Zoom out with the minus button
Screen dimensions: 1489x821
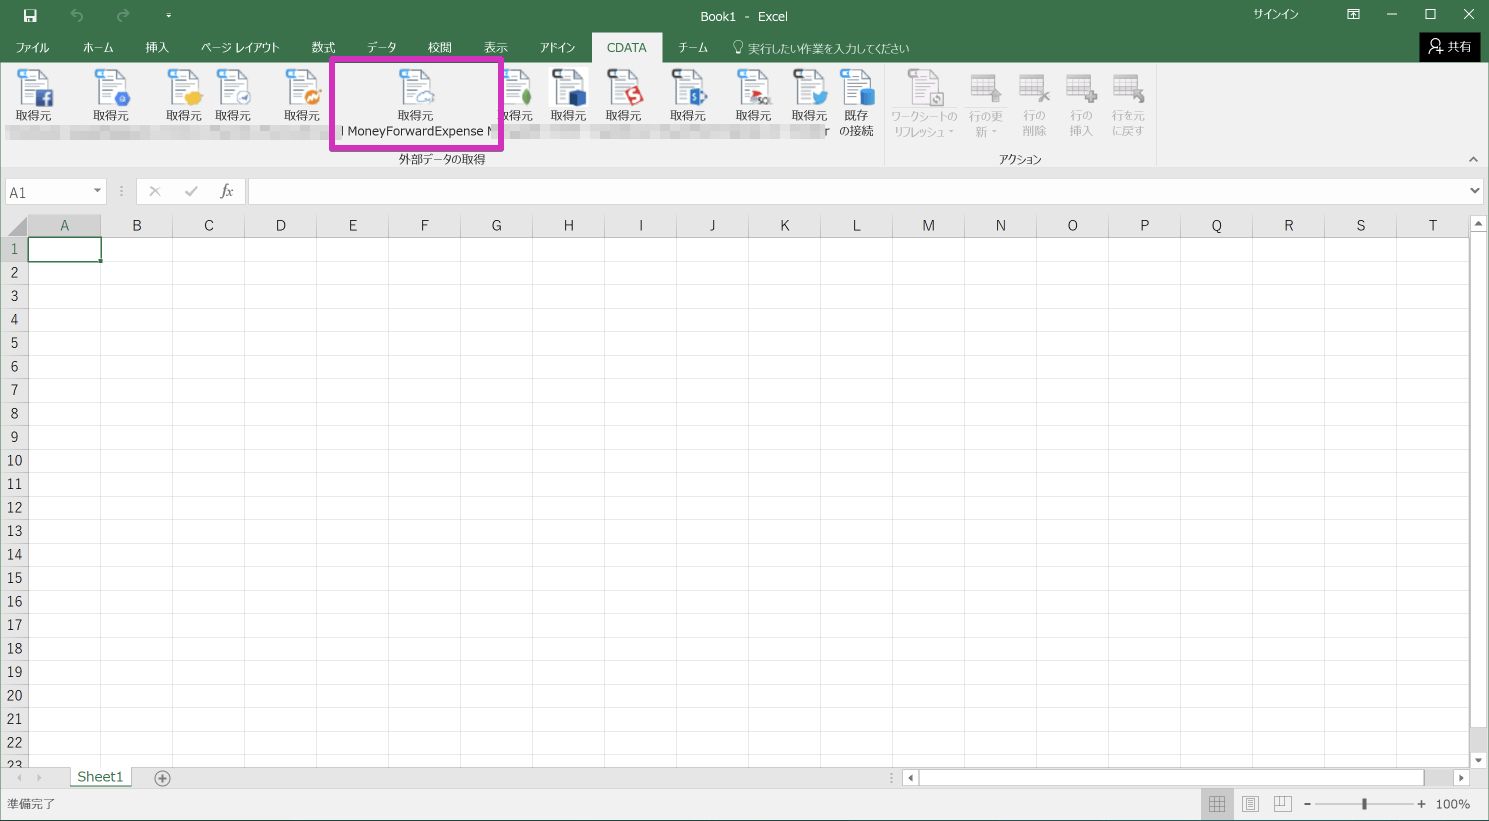[x=1307, y=804]
